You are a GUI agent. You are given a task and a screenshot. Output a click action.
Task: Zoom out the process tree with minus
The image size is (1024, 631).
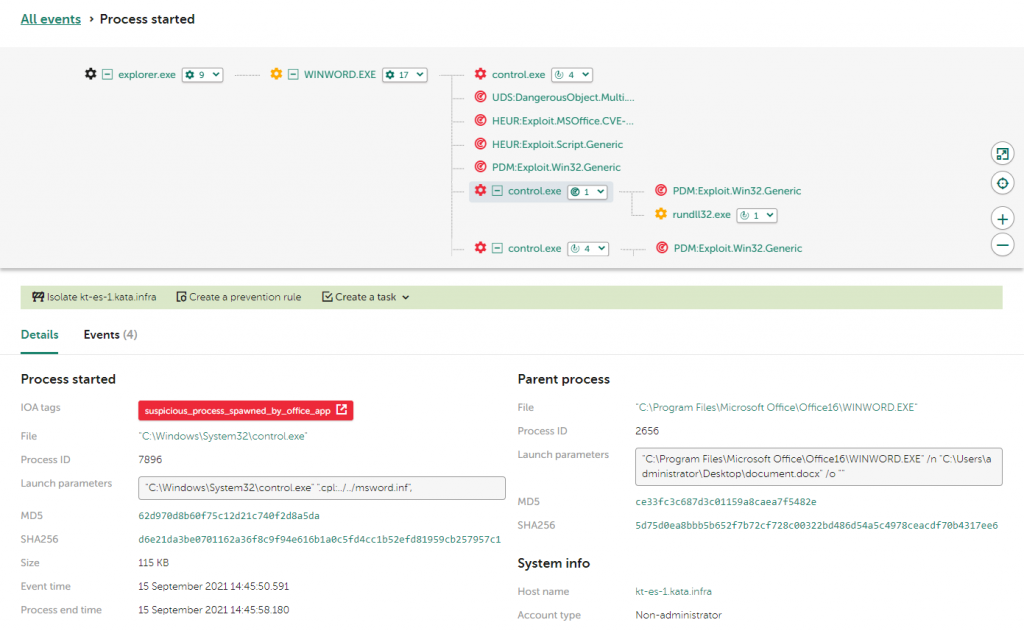pyautogui.click(x=1002, y=245)
